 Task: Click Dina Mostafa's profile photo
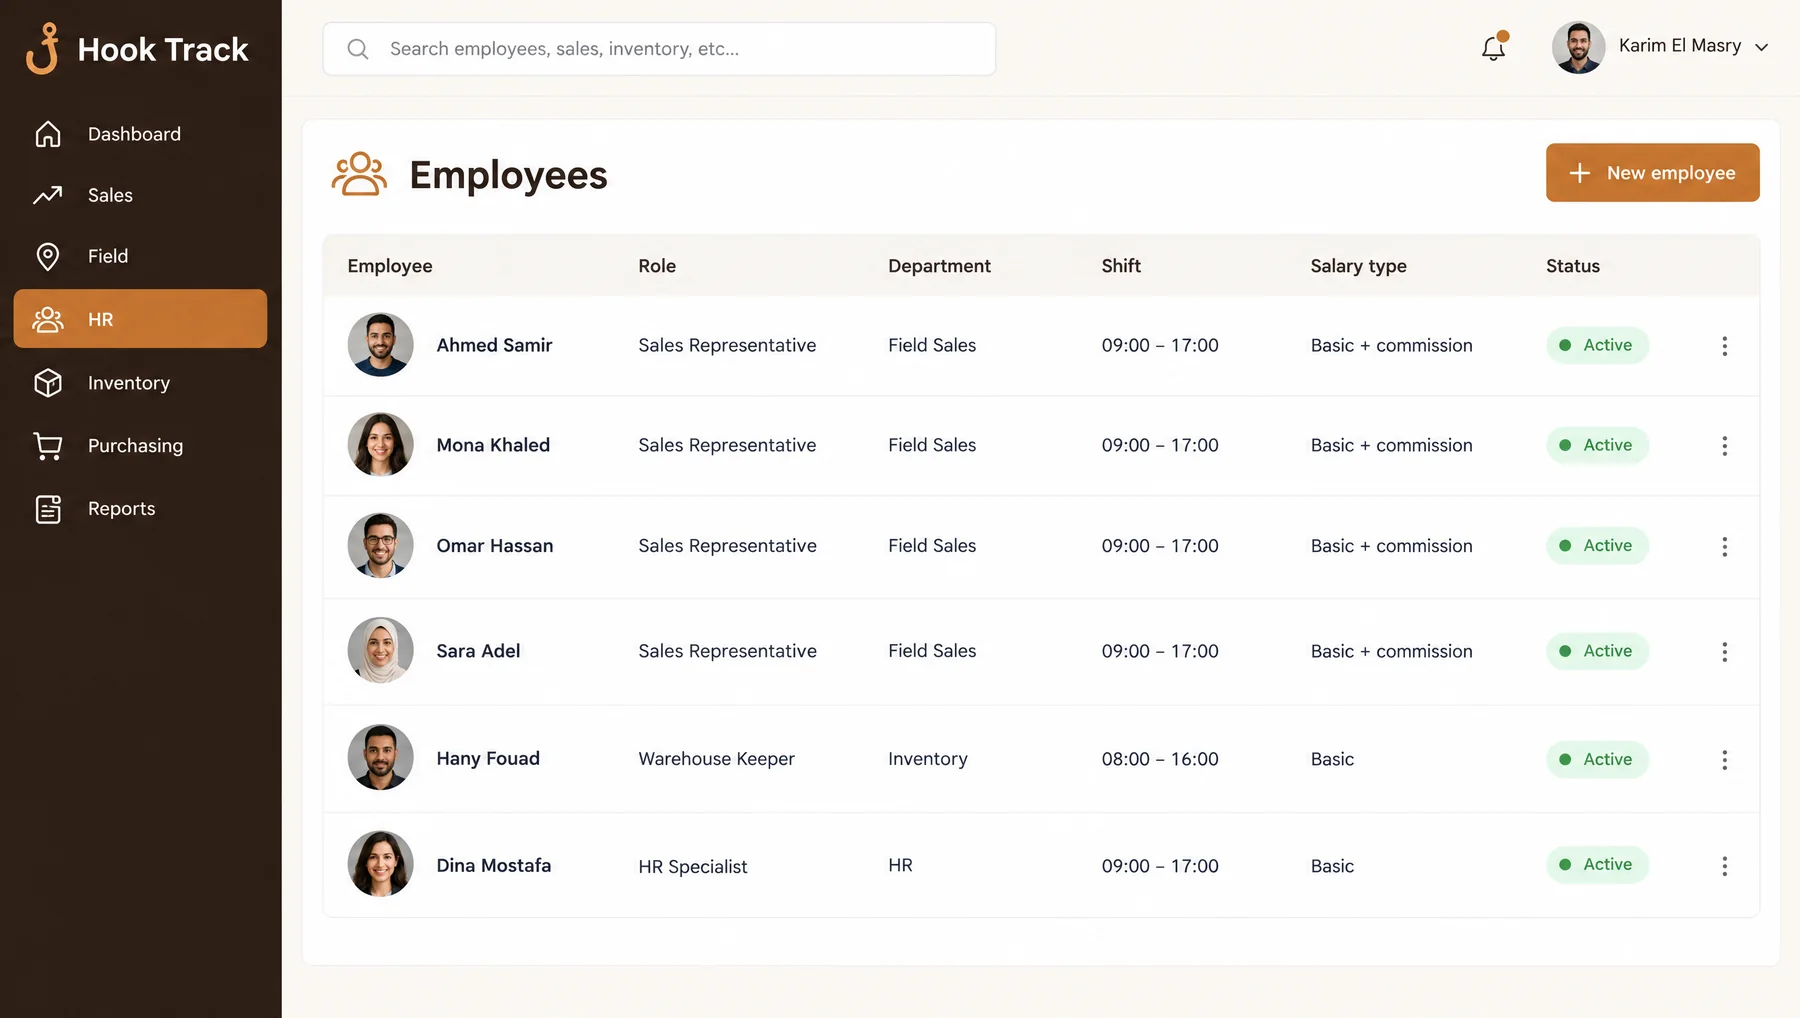point(380,865)
